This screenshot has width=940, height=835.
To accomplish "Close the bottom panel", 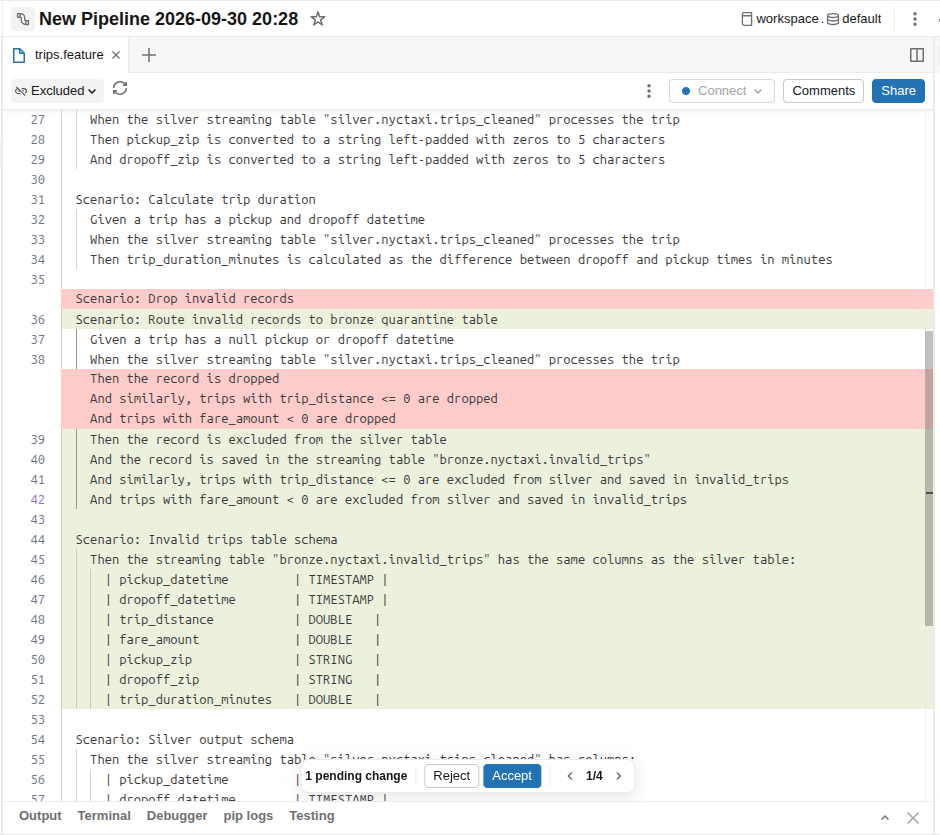I will [x=913, y=818].
